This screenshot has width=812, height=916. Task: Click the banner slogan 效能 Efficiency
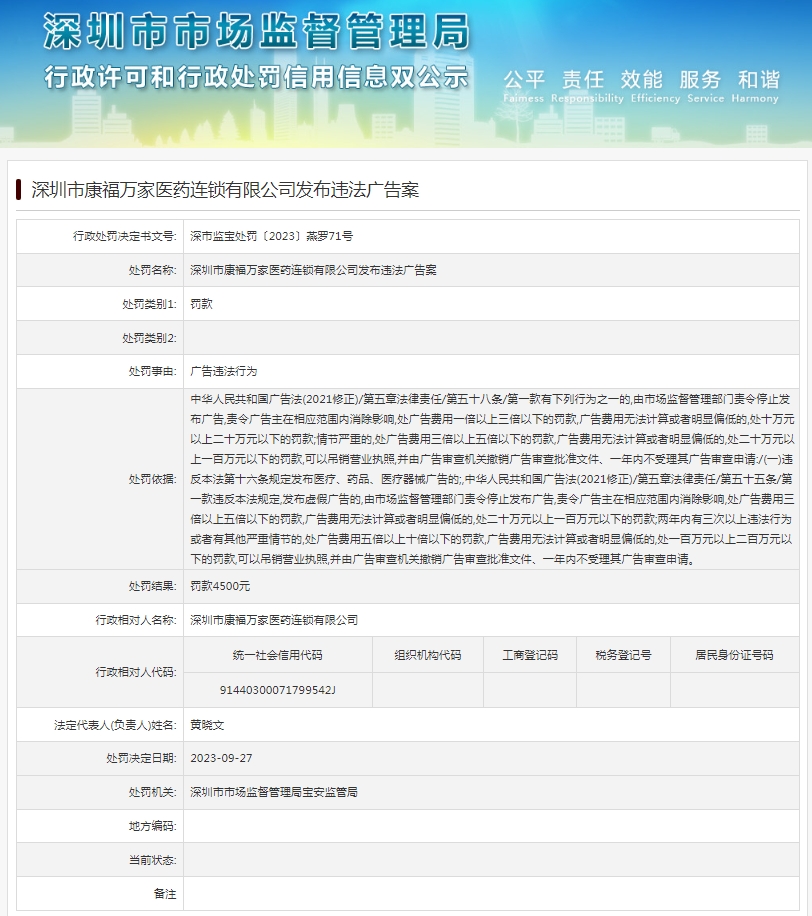(x=655, y=86)
